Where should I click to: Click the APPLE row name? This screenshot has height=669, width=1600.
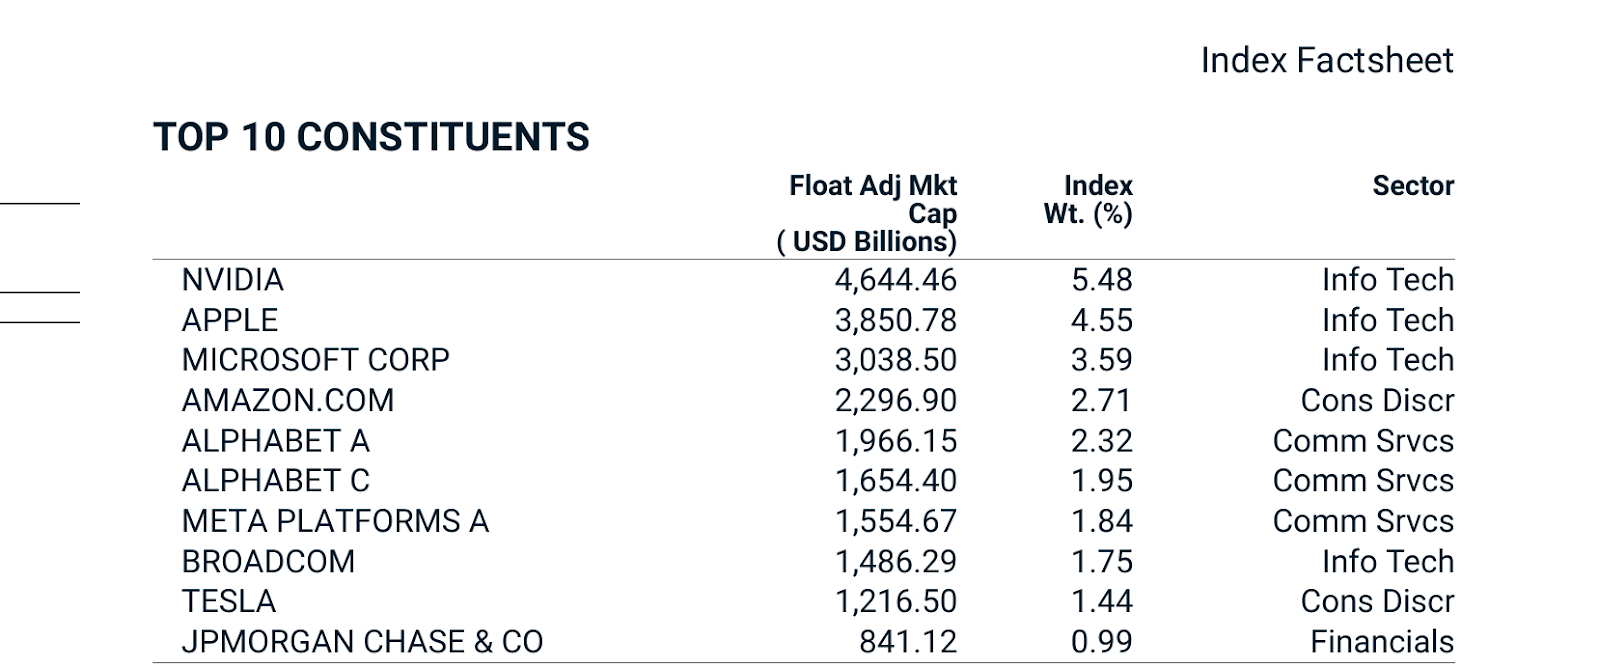230,320
